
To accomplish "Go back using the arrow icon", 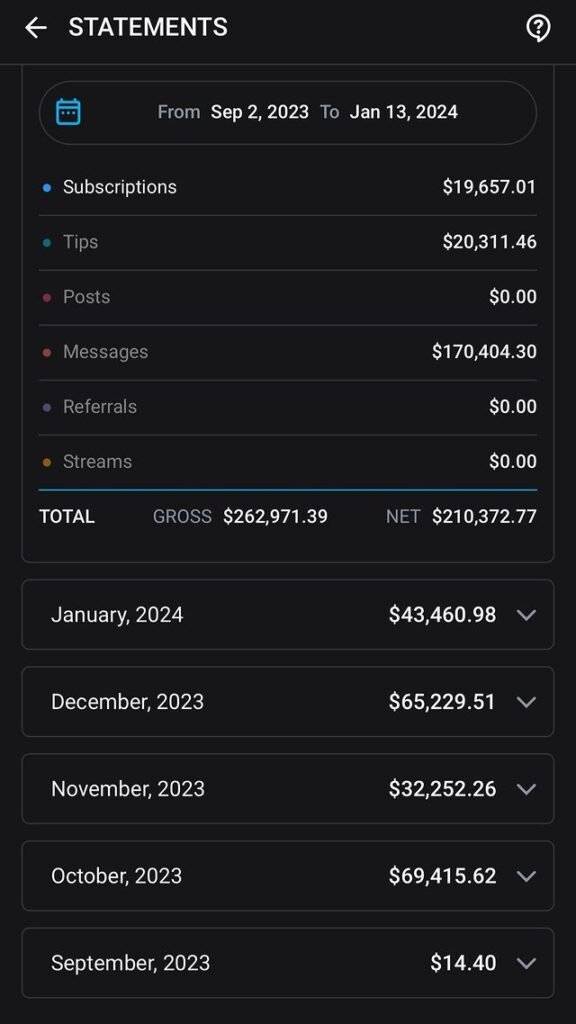I will point(35,27).
